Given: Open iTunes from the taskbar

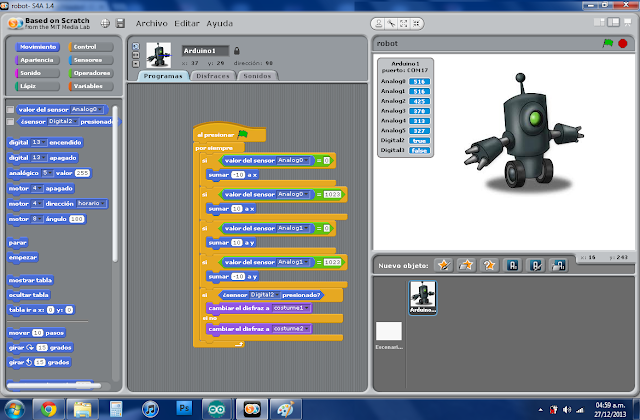Looking at the screenshot, I should pos(150,409).
